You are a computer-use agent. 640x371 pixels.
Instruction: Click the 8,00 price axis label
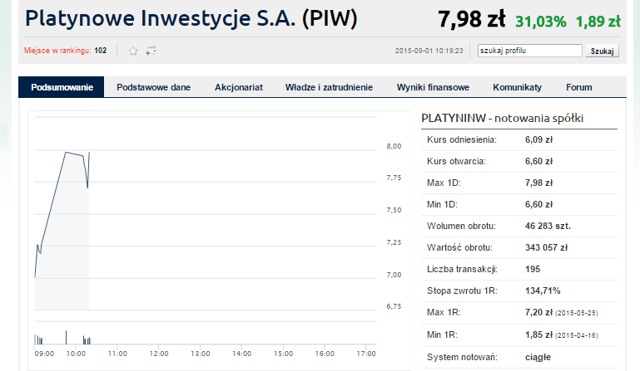[394, 146]
